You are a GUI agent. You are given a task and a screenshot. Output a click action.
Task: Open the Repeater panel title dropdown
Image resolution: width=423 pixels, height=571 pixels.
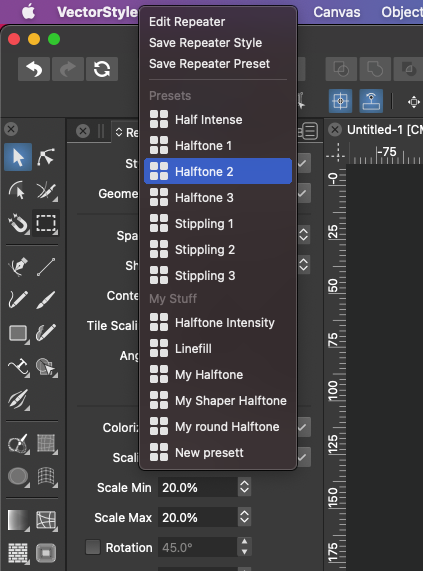[126, 132]
